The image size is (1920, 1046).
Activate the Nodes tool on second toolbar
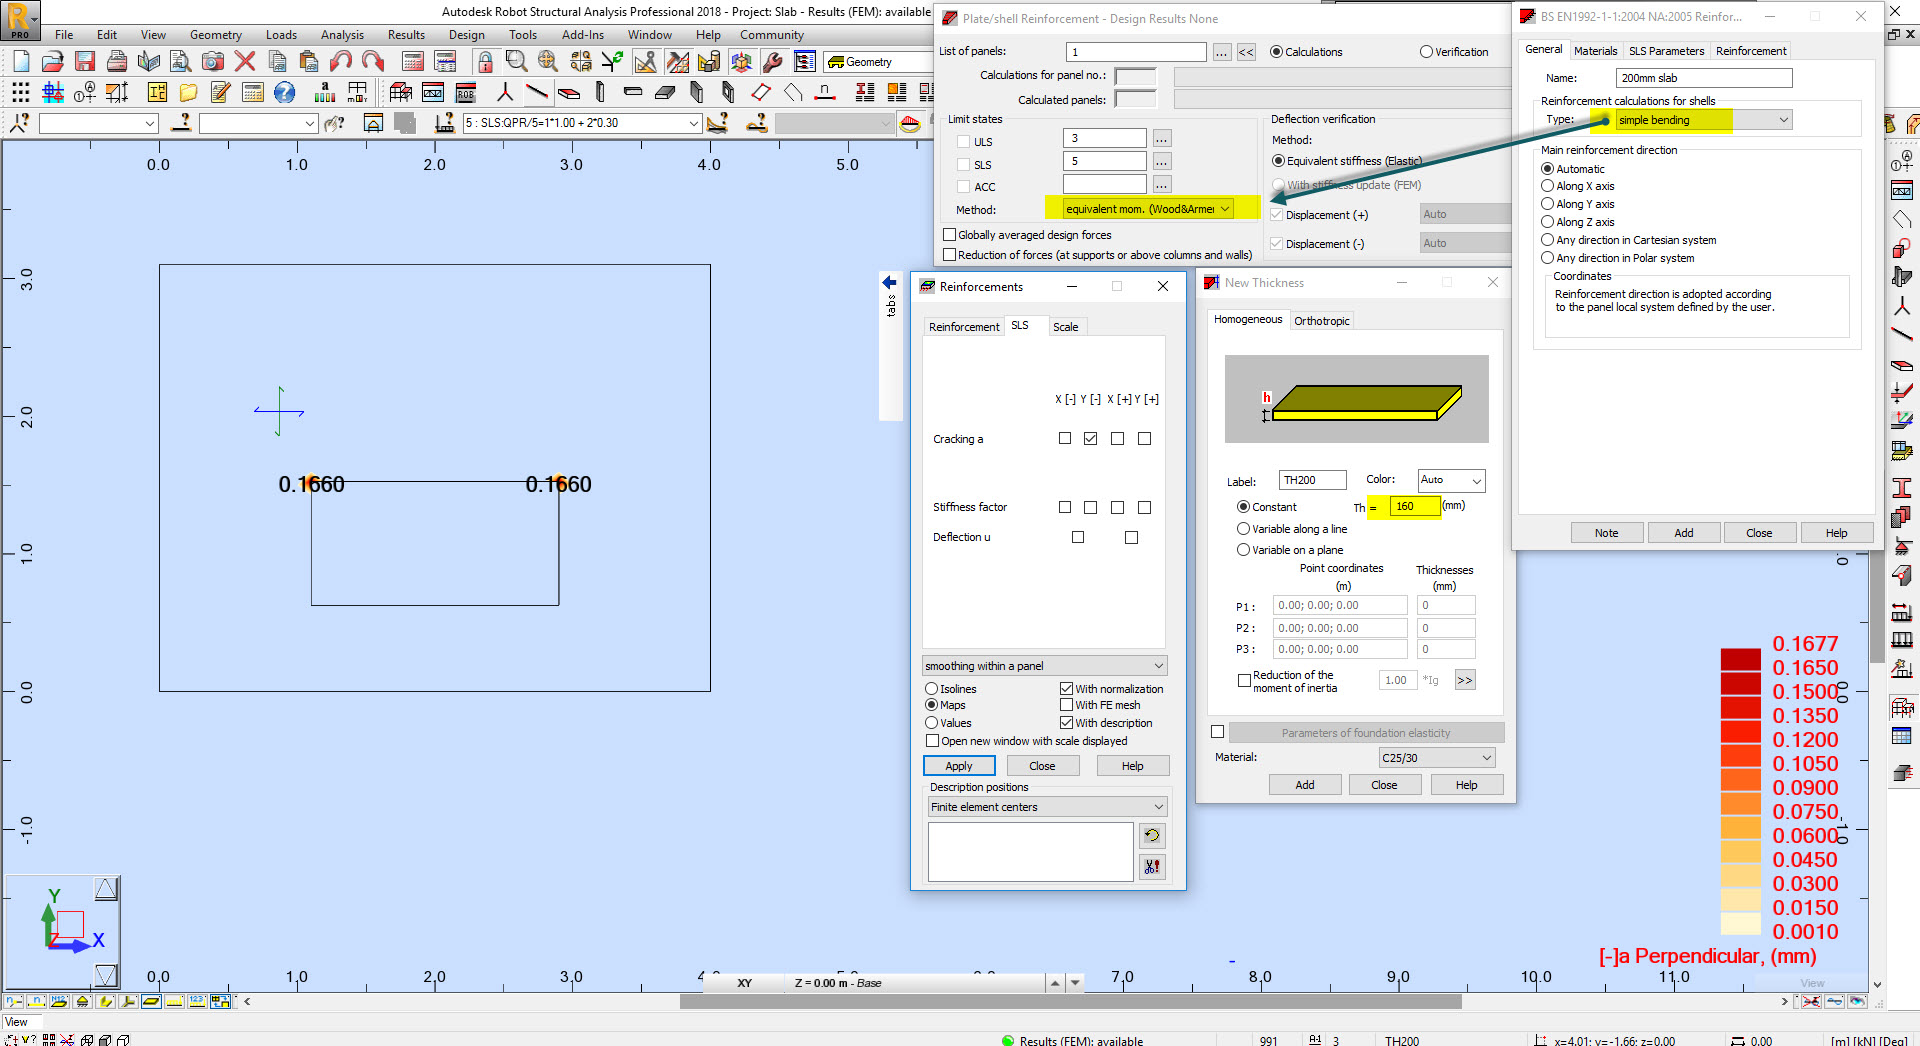pos(505,92)
